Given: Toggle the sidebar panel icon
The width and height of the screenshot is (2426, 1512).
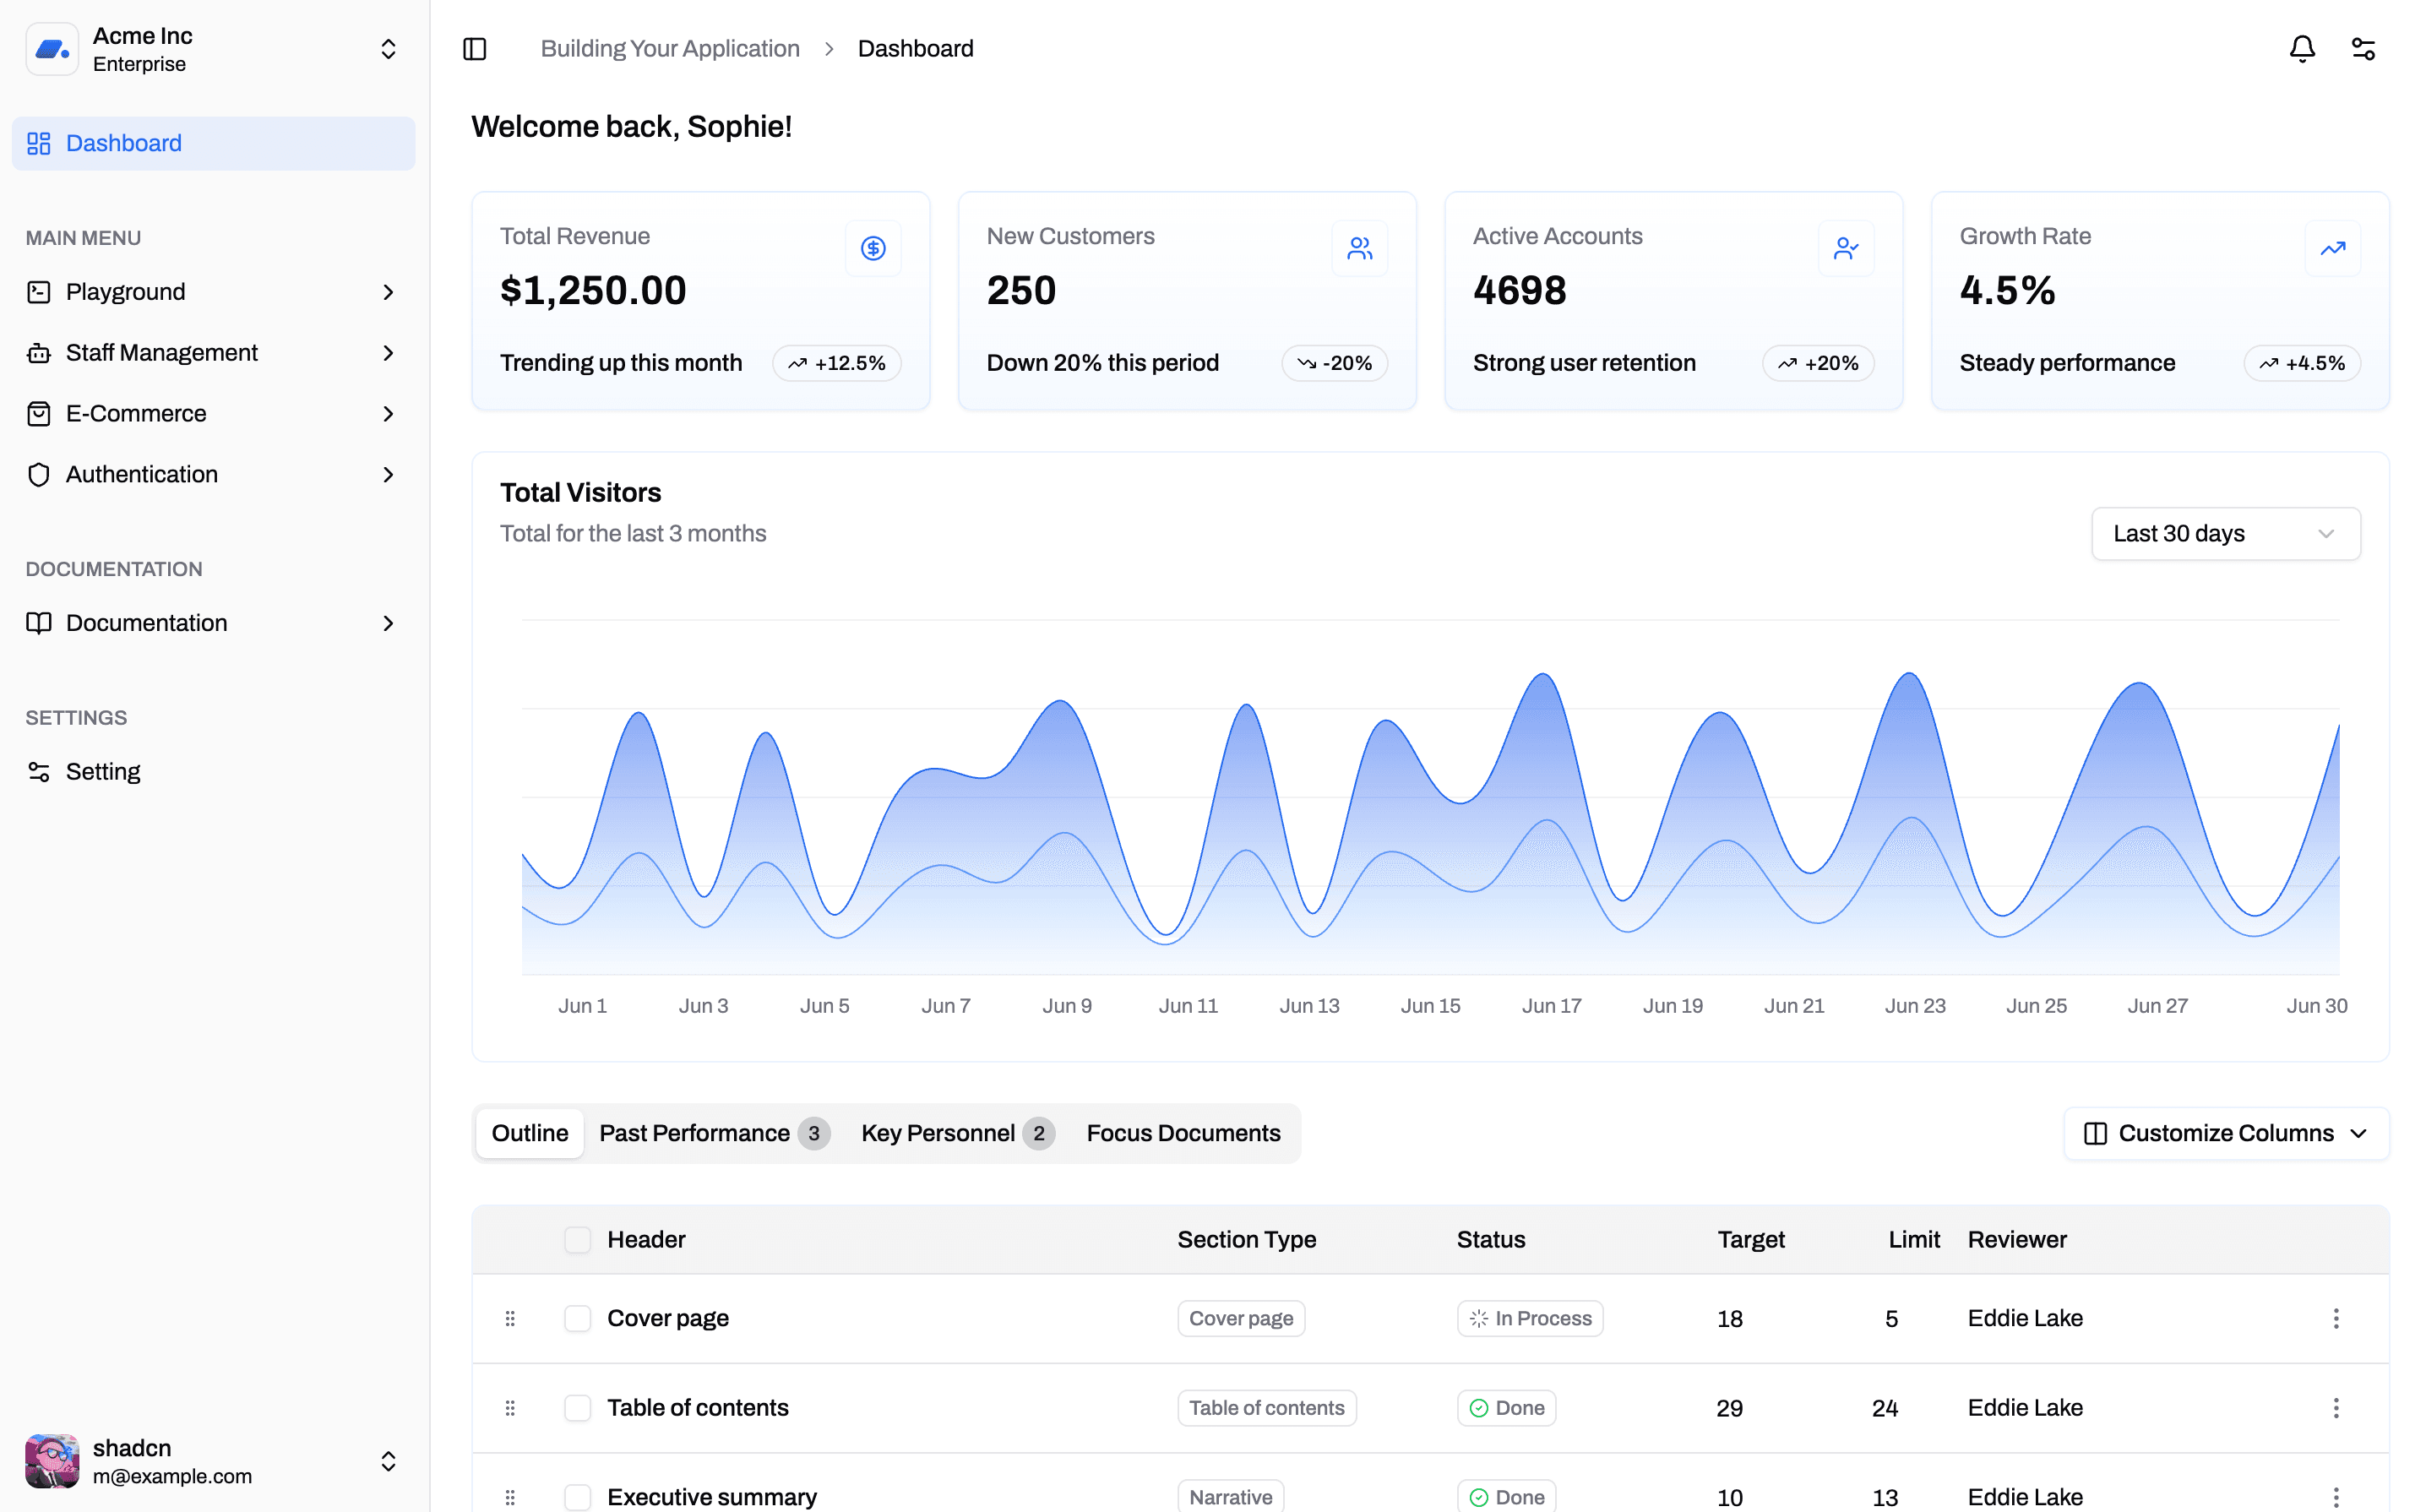Looking at the screenshot, I should [474, 49].
